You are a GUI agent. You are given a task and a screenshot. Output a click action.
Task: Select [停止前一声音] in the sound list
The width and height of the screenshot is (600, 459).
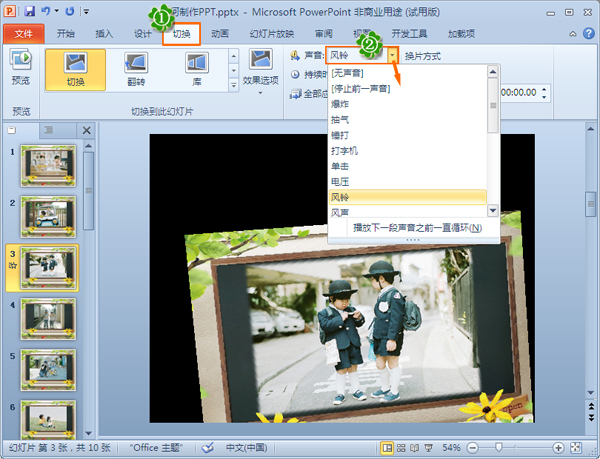pyautogui.click(x=408, y=89)
